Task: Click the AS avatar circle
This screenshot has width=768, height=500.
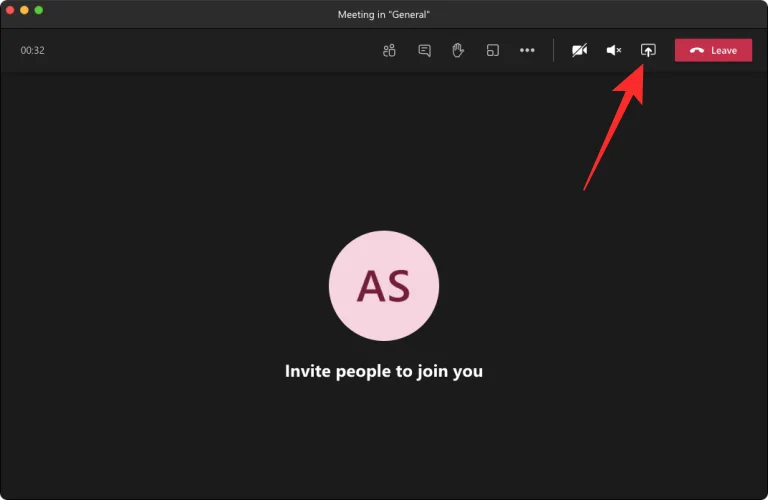Action: click(384, 286)
